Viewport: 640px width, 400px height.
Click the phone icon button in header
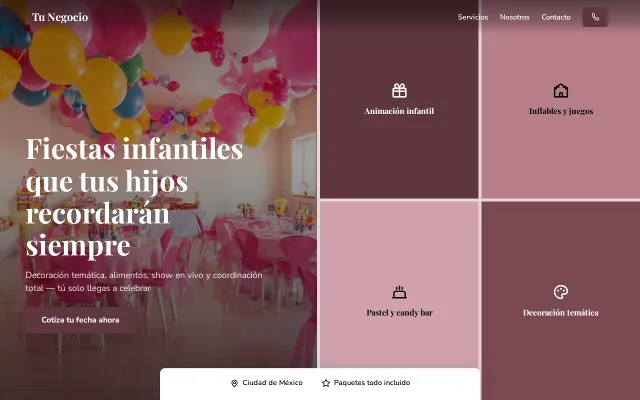(595, 17)
